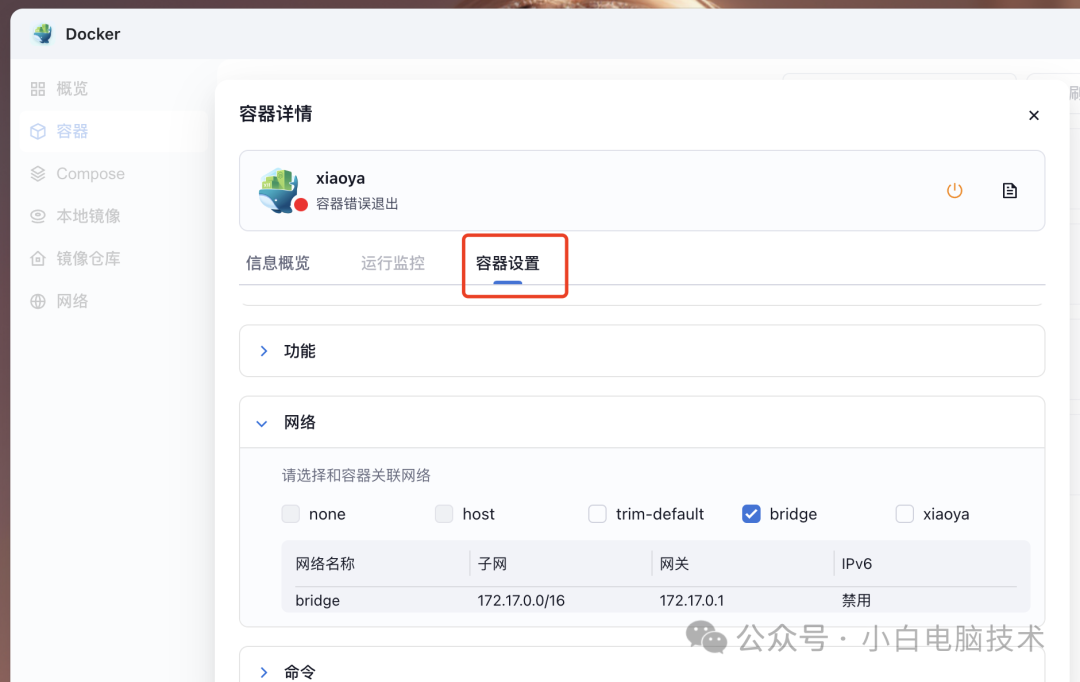This screenshot has height=682, width=1080.
Task: Go to Compose in the sidebar
Action: (x=90, y=174)
